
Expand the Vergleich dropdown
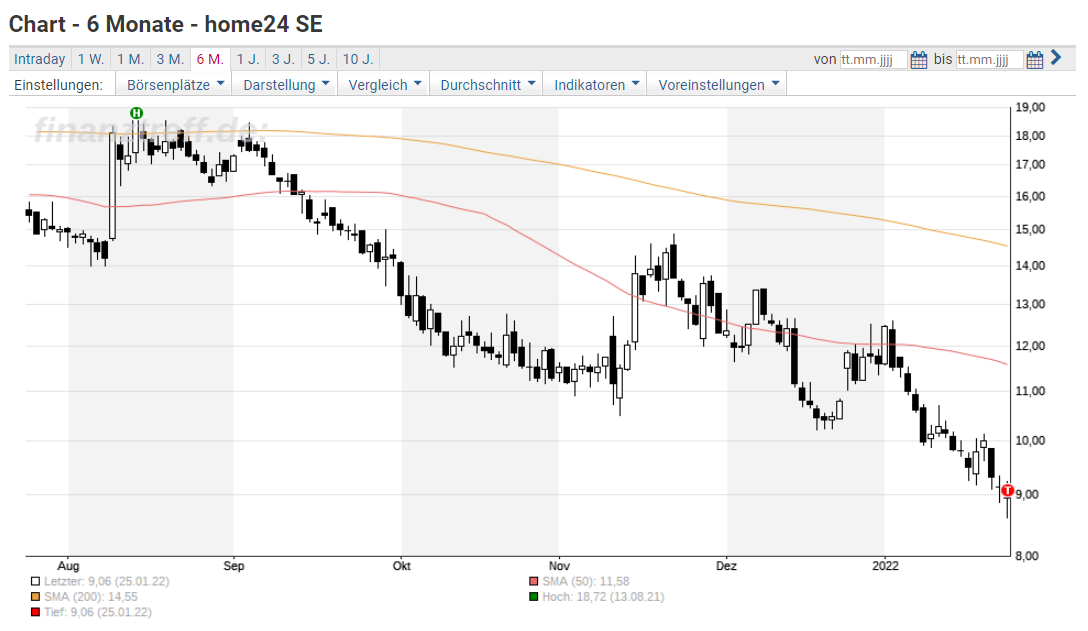point(384,85)
